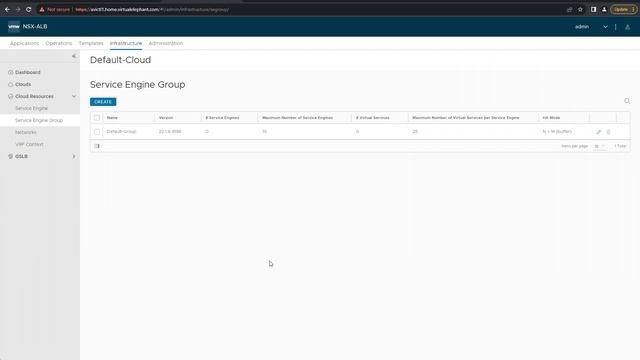Open Clouds in the sidebar
This screenshot has height=360, width=640.
click(x=23, y=84)
